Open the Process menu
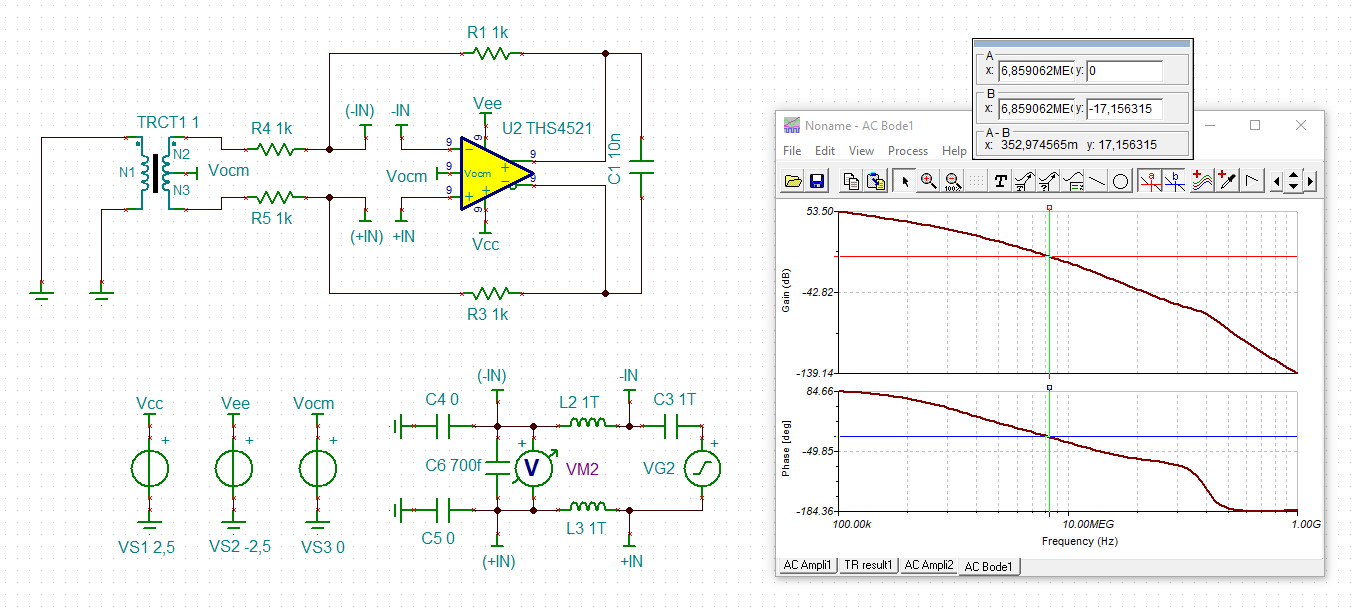 (x=908, y=151)
